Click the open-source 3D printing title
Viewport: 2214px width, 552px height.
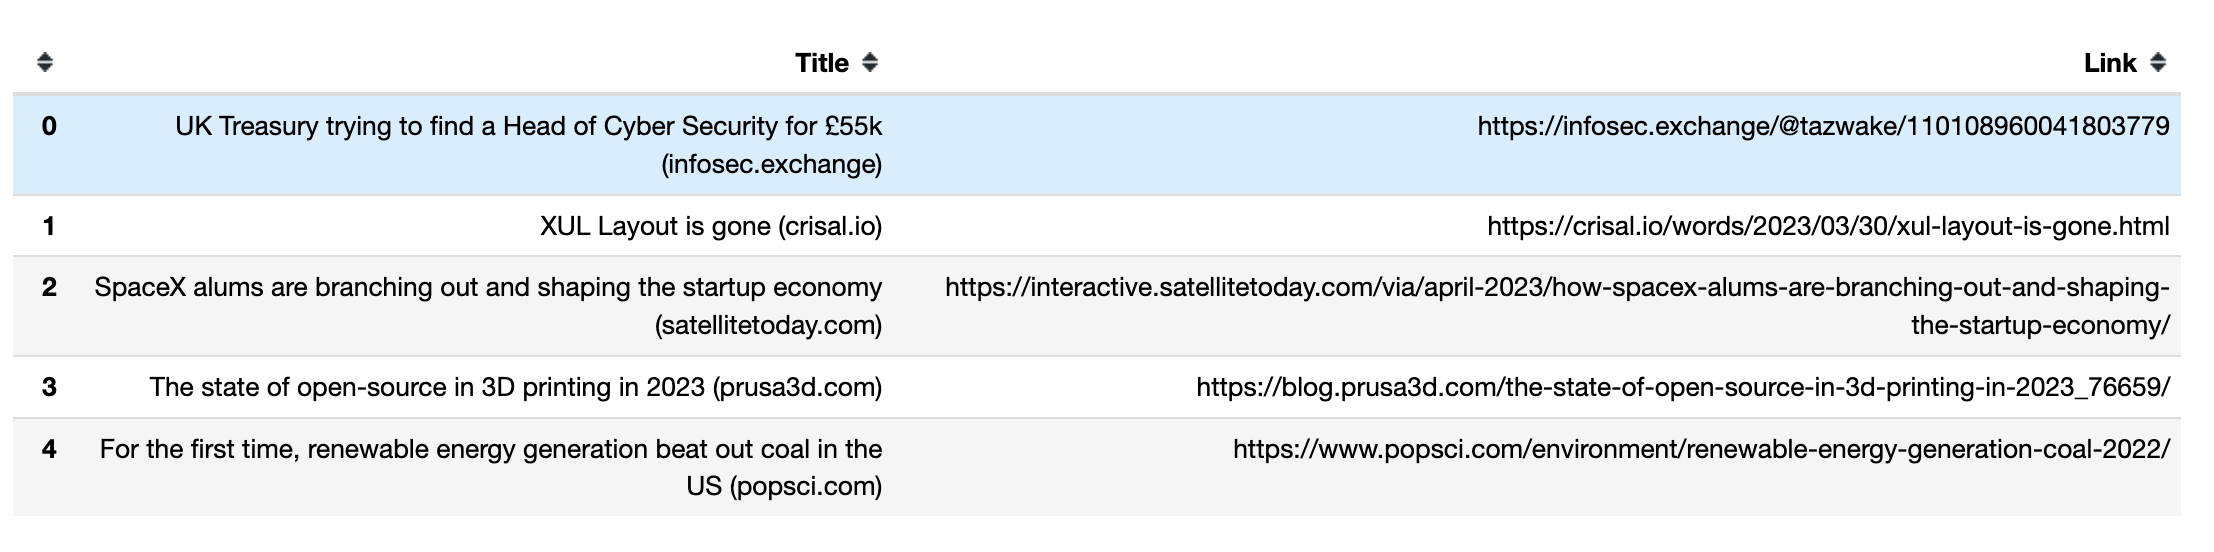point(515,387)
